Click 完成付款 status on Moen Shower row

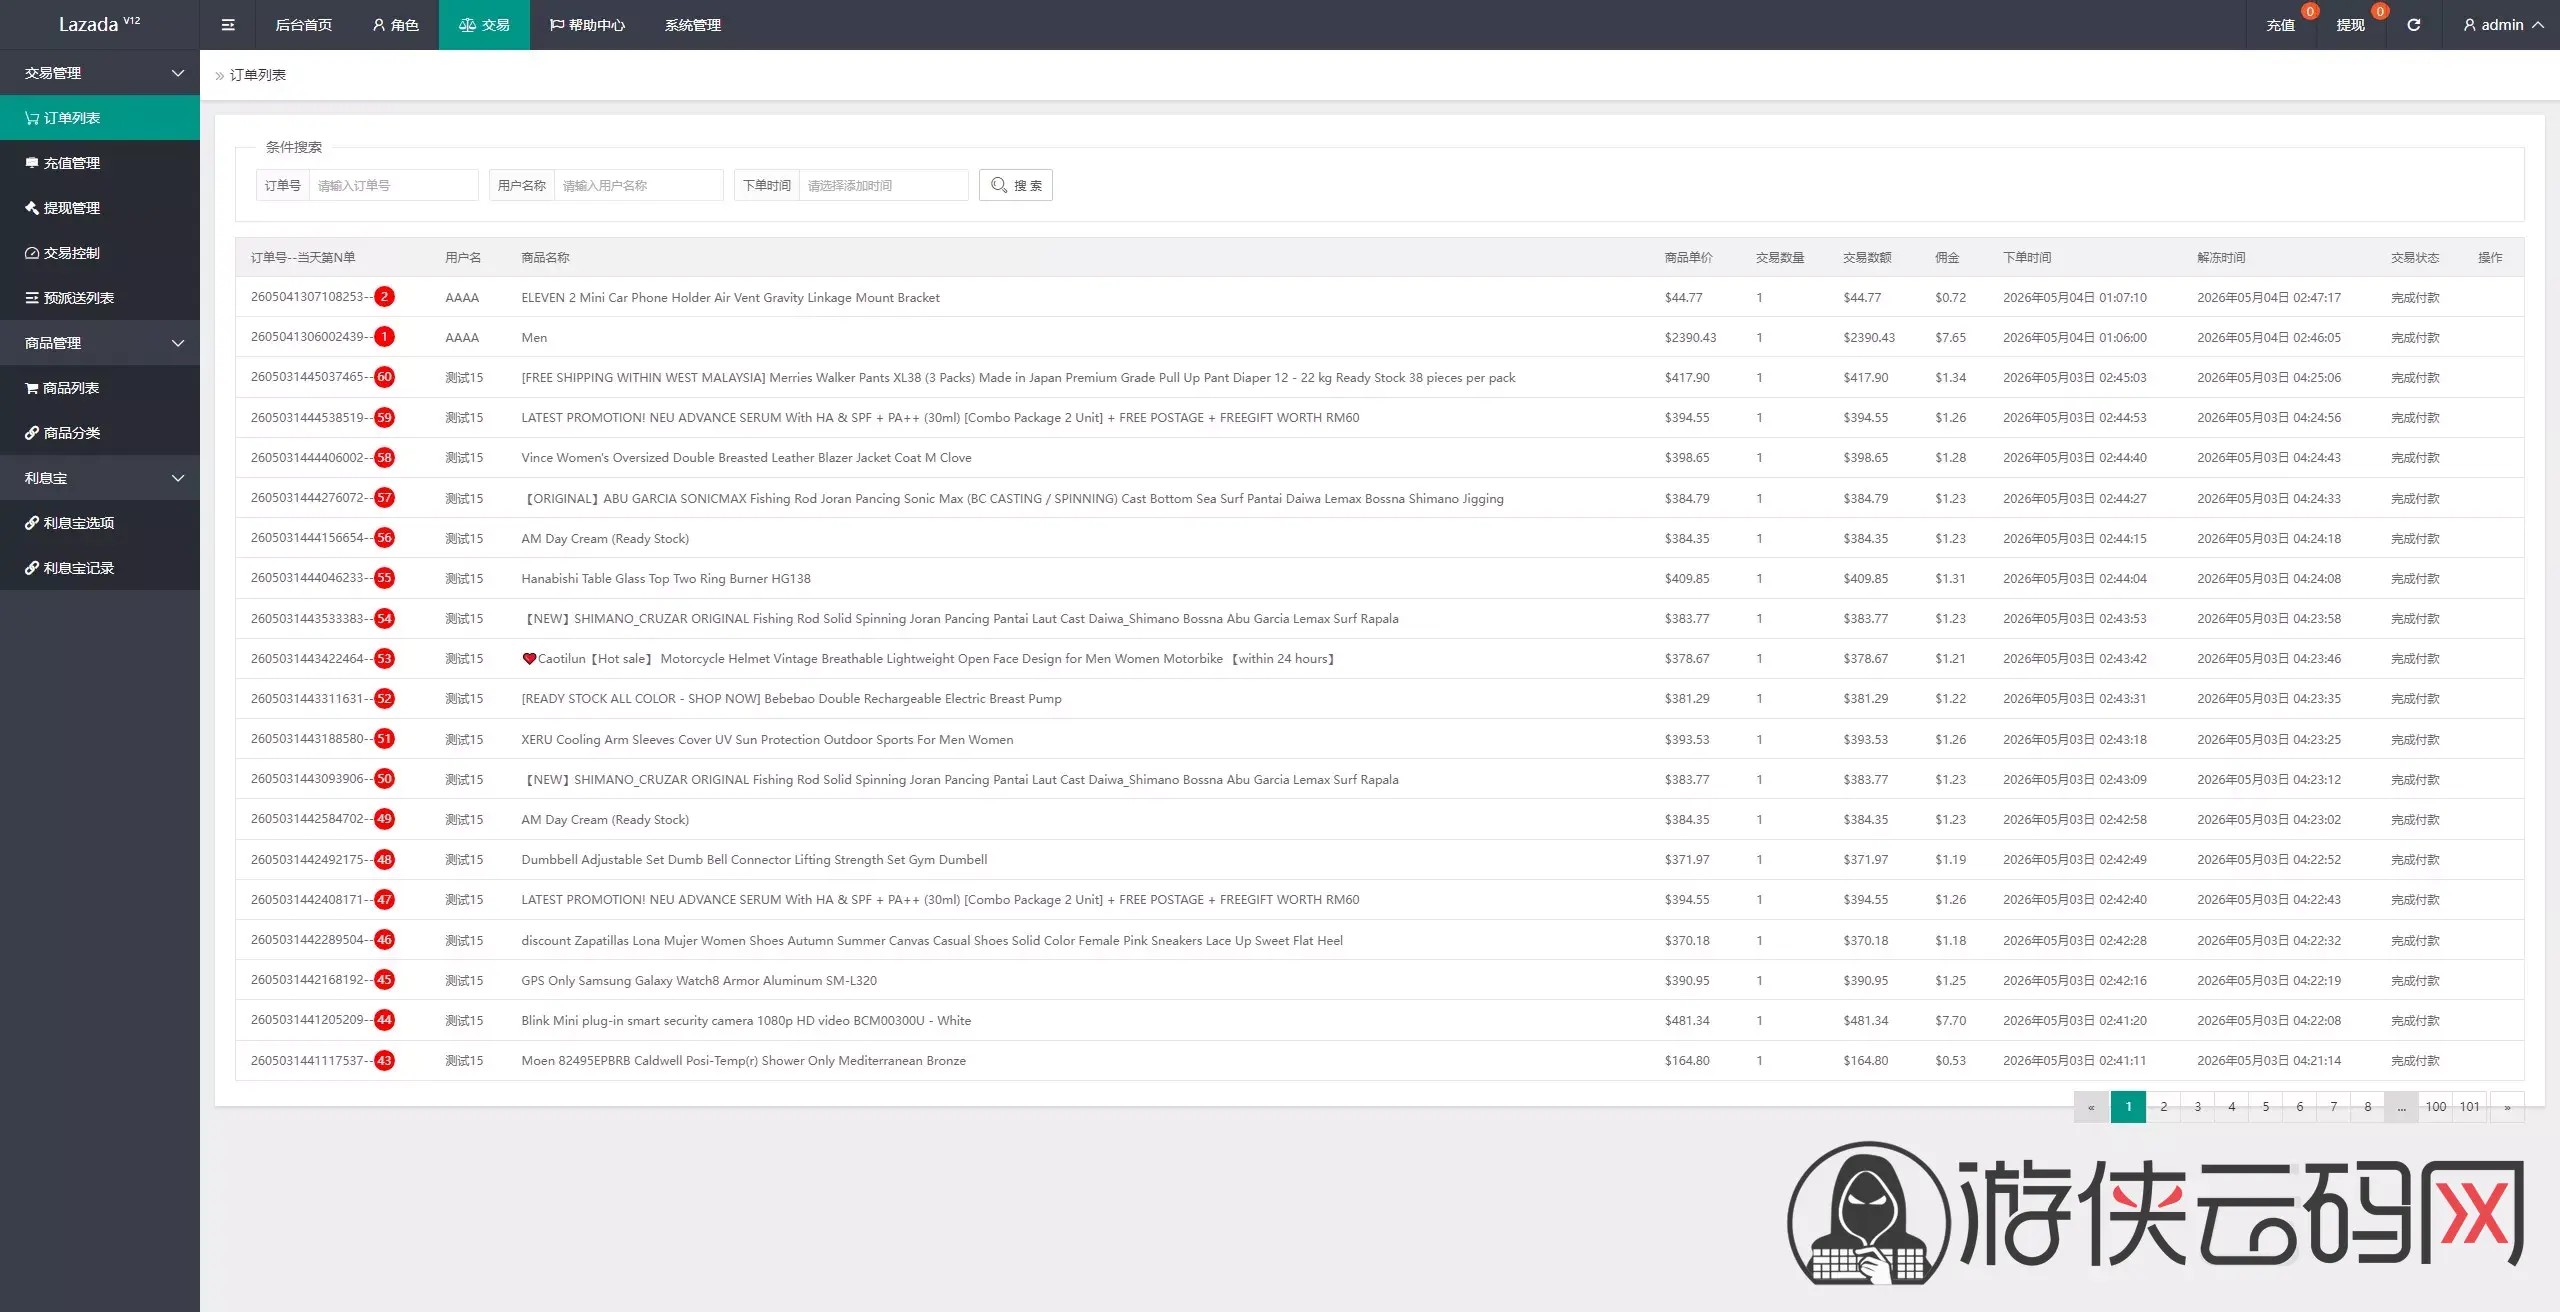(2415, 1060)
